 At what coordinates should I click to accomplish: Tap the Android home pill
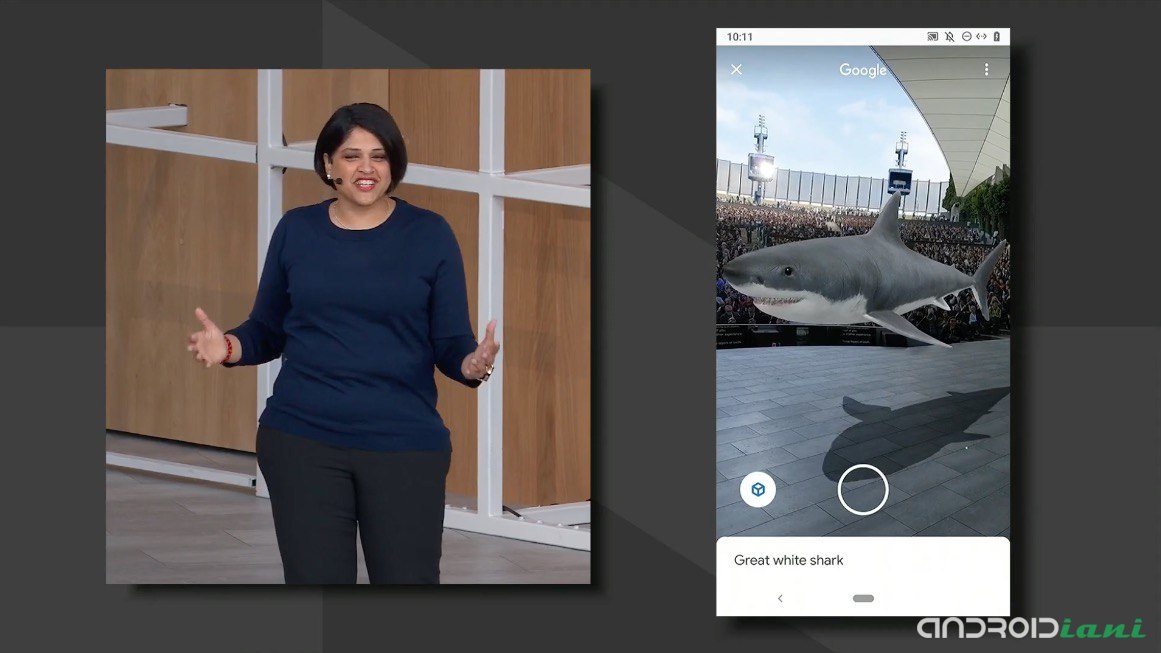(x=863, y=598)
